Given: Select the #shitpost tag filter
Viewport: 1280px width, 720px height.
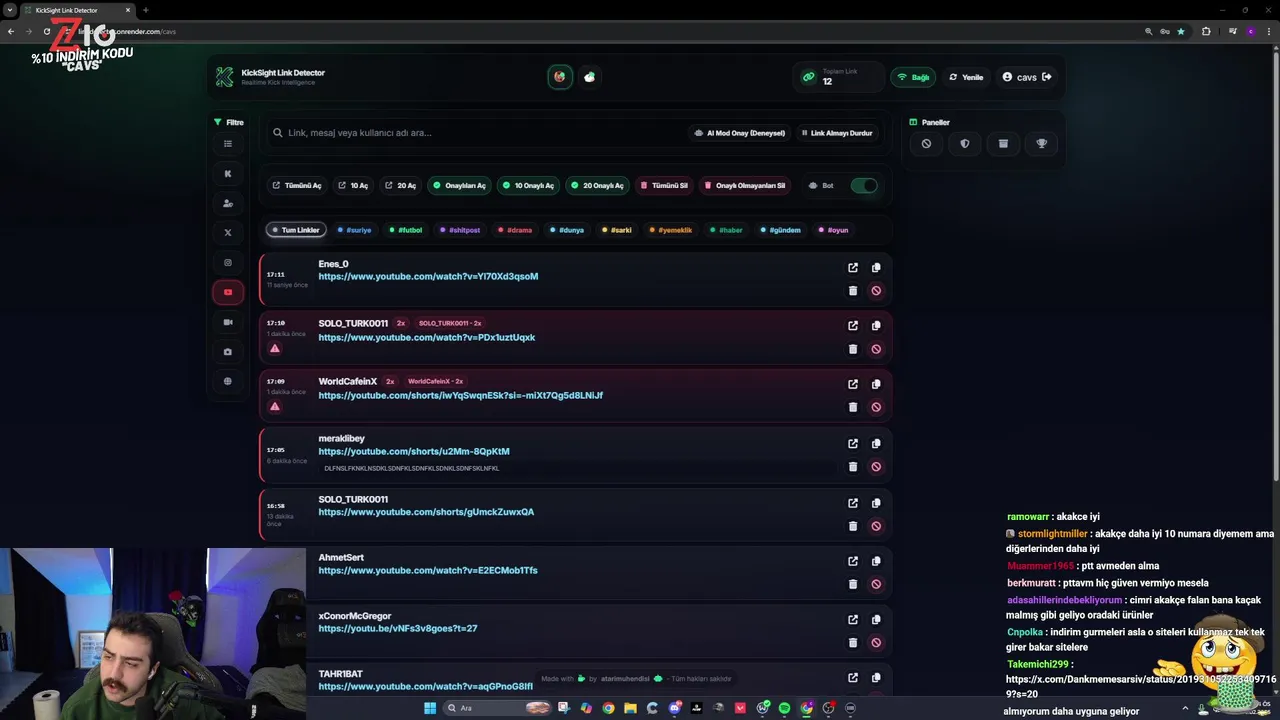Looking at the screenshot, I should [460, 230].
